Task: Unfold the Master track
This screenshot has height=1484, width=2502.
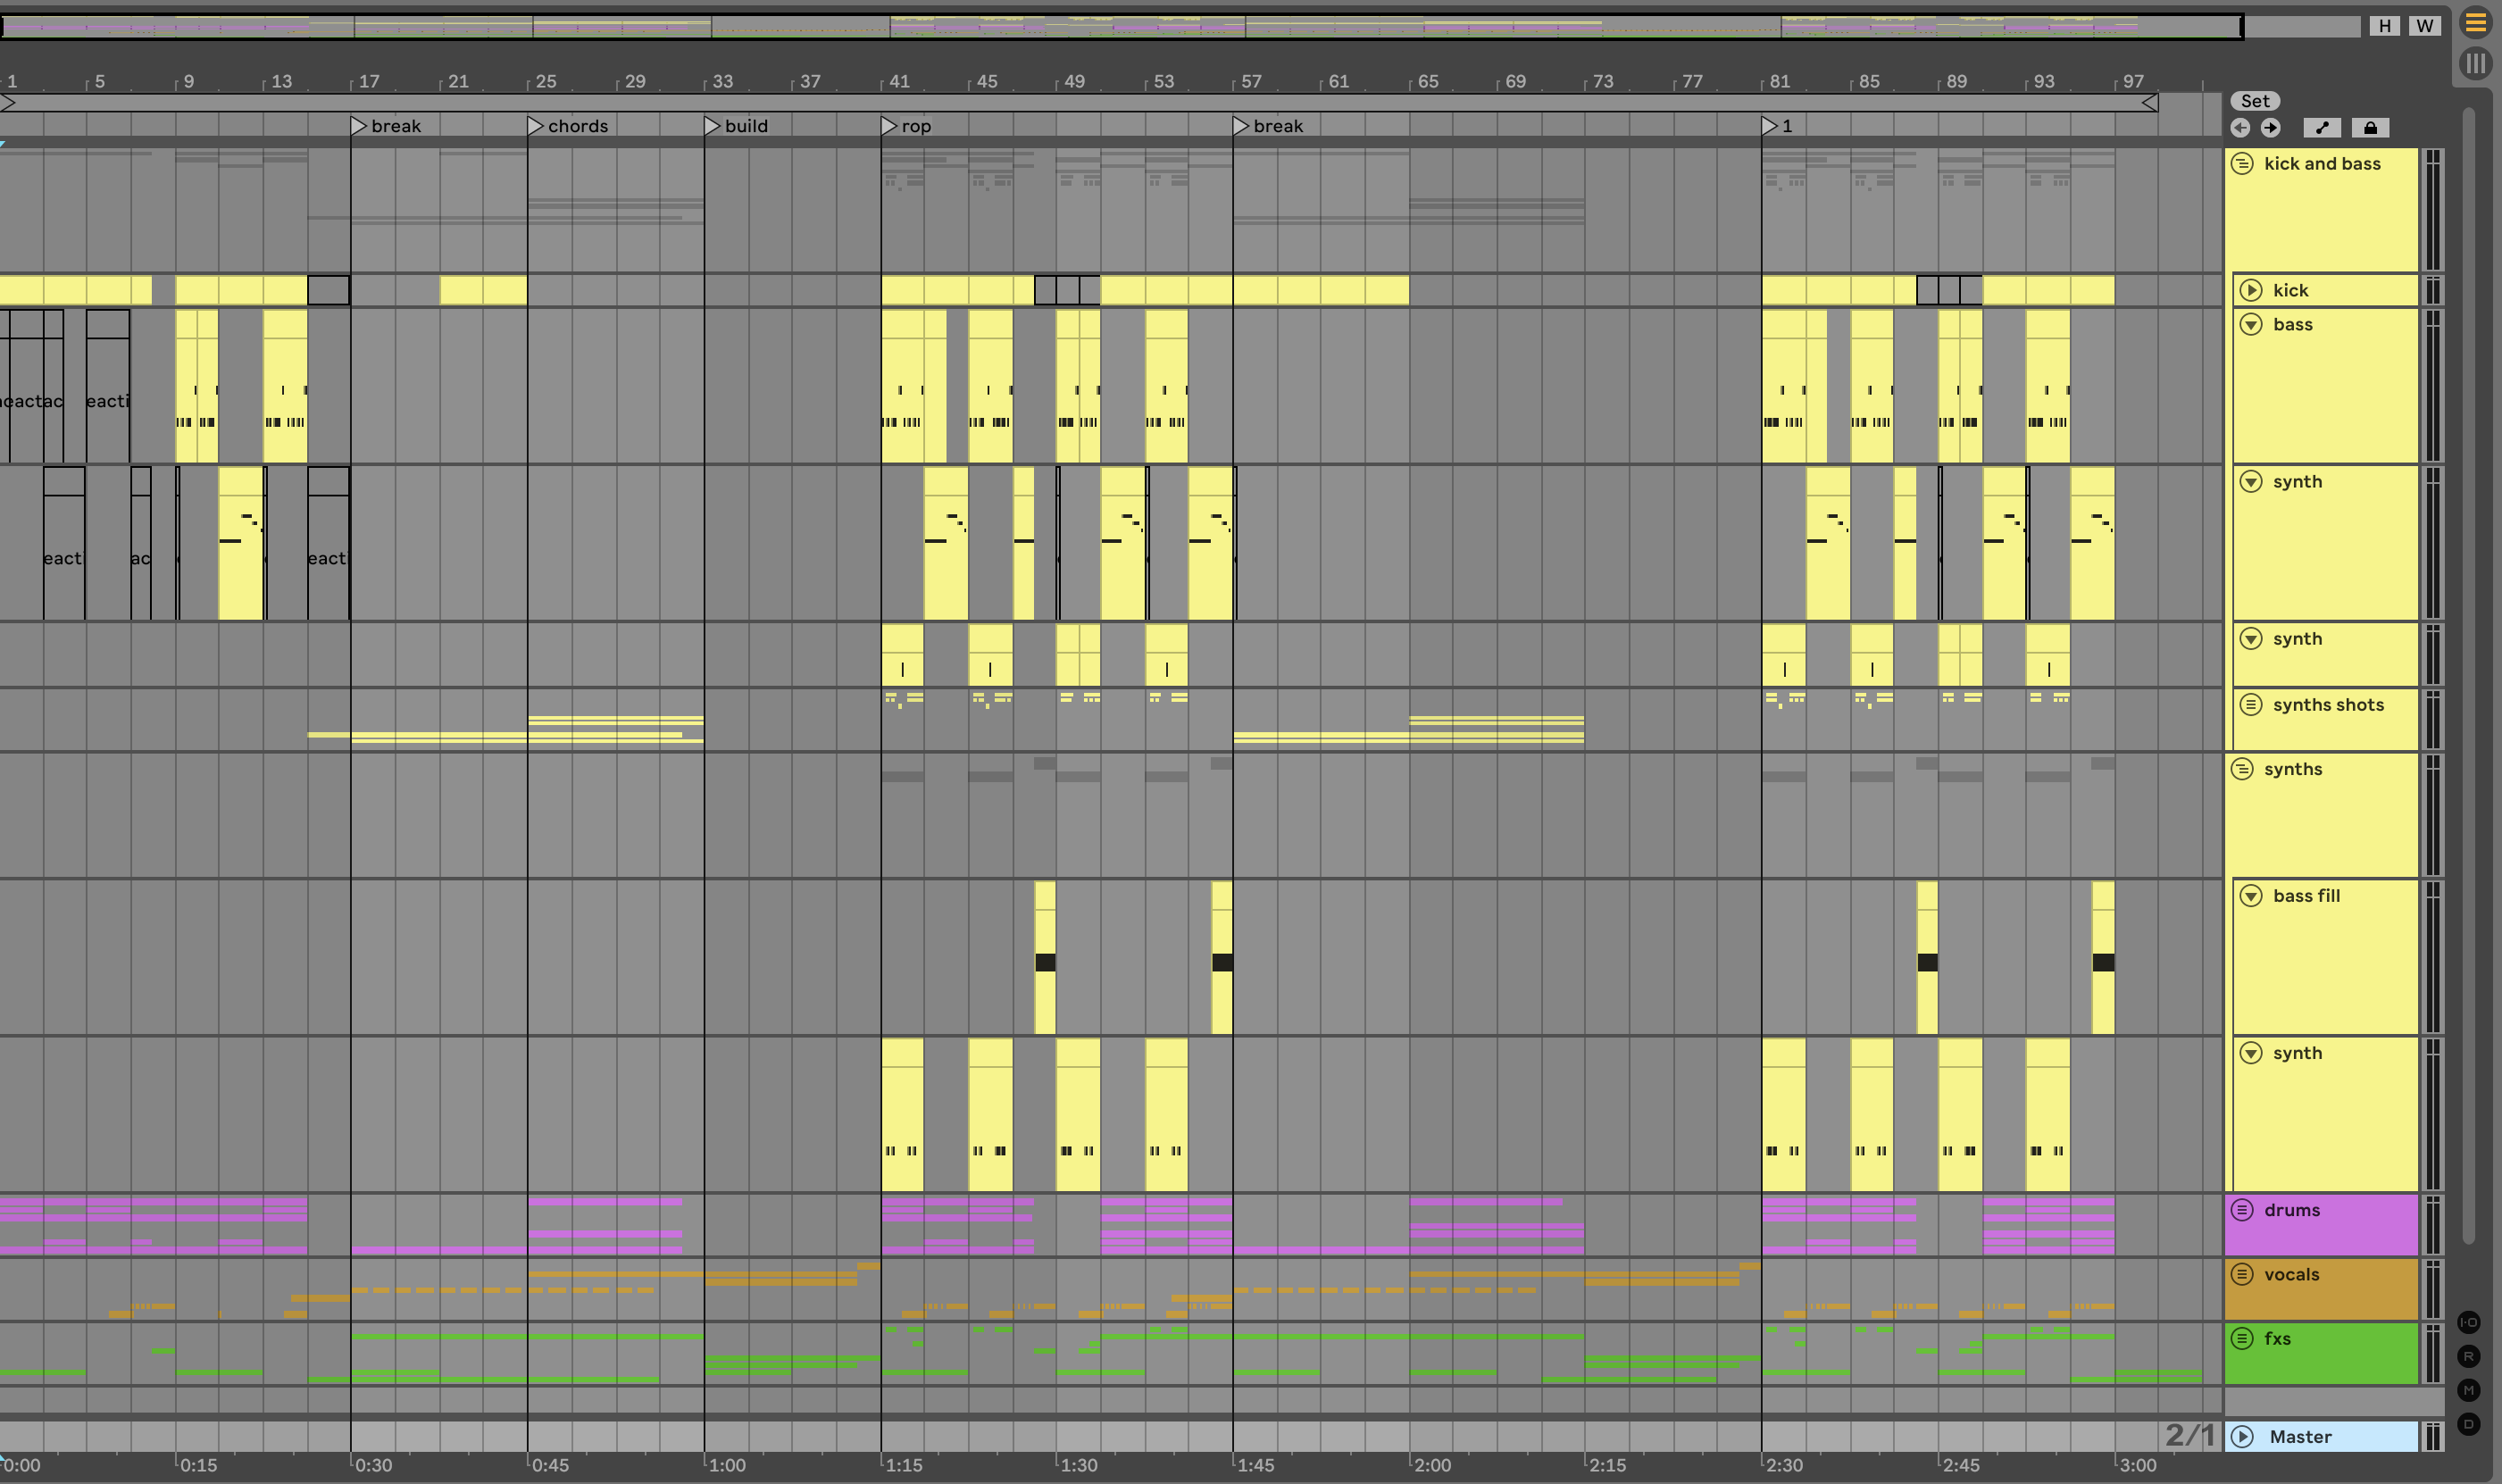Action: [x=2243, y=1437]
